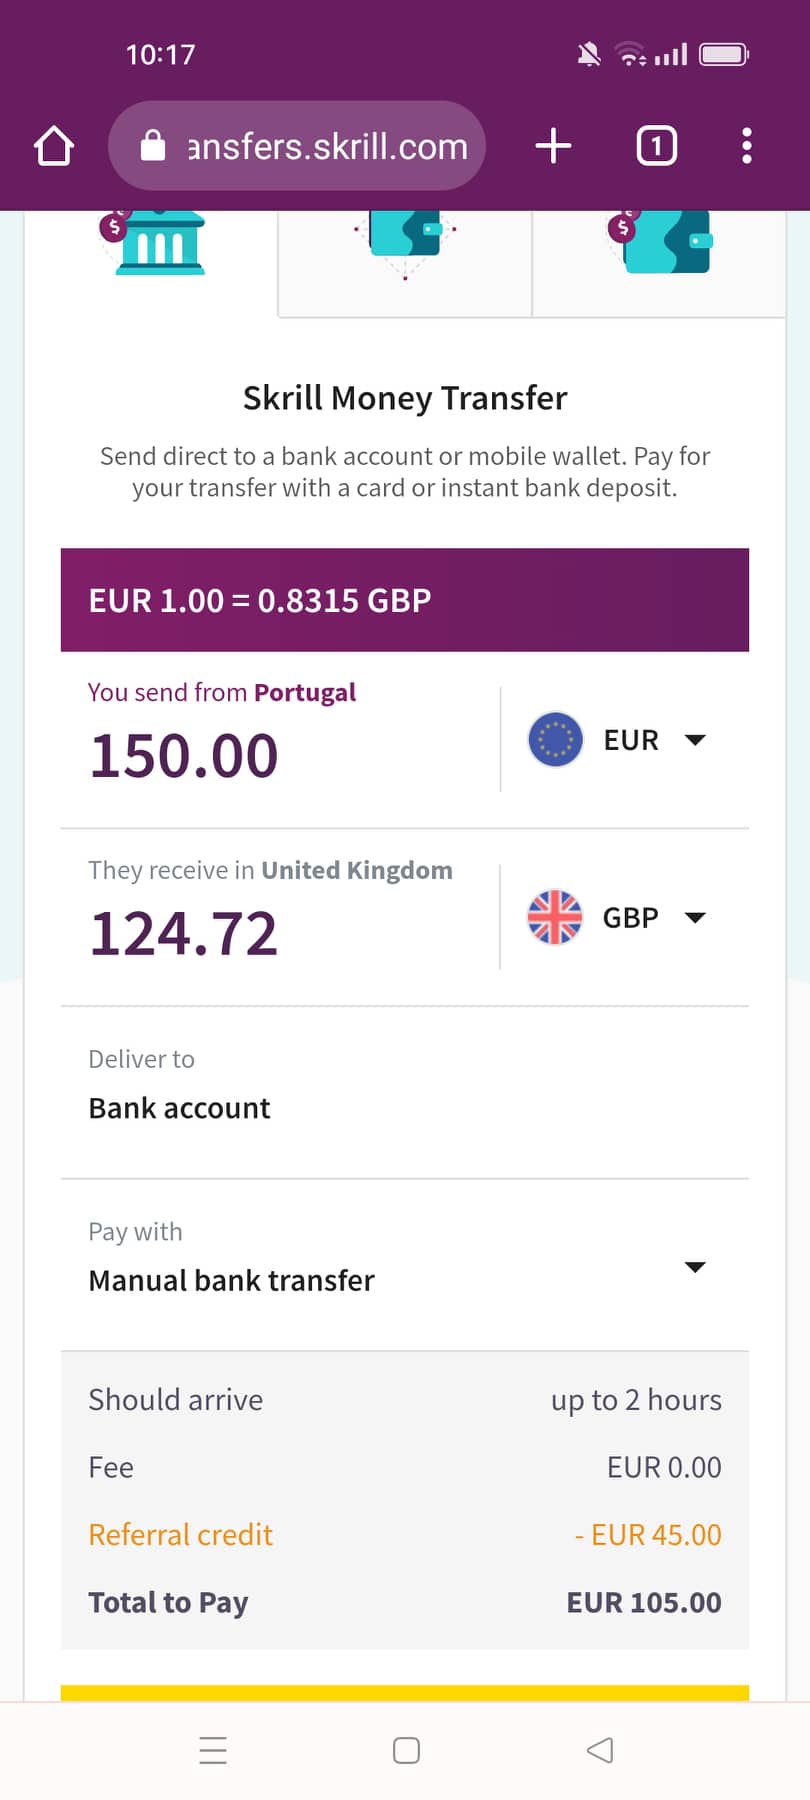Viewport: 810px width, 1800px height.
Task: Open the browser three-dot menu
Action: pos(746,146)
